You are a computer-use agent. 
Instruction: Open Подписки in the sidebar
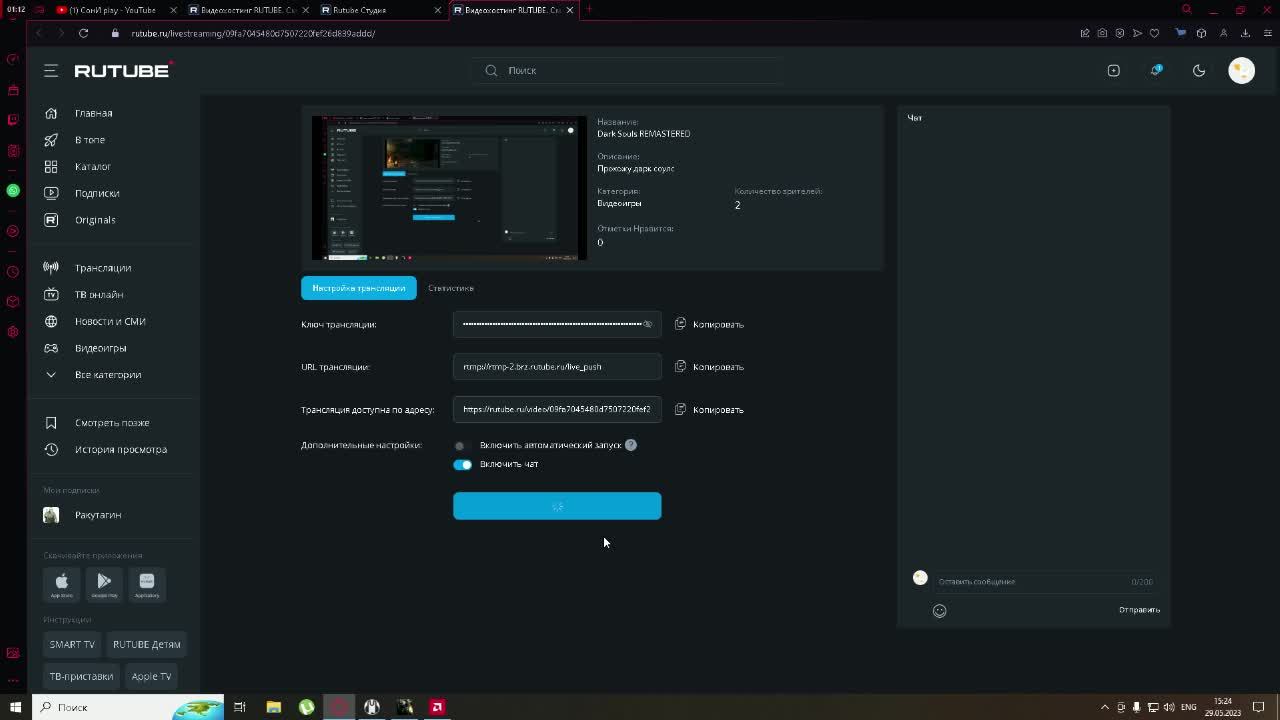[x=96, y=193]
